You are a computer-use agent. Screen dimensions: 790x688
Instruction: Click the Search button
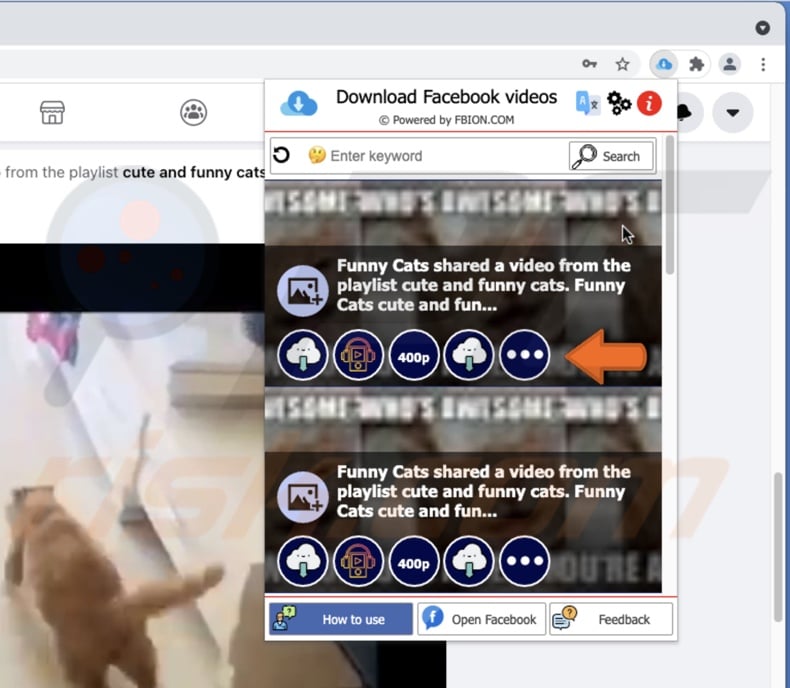612,156
